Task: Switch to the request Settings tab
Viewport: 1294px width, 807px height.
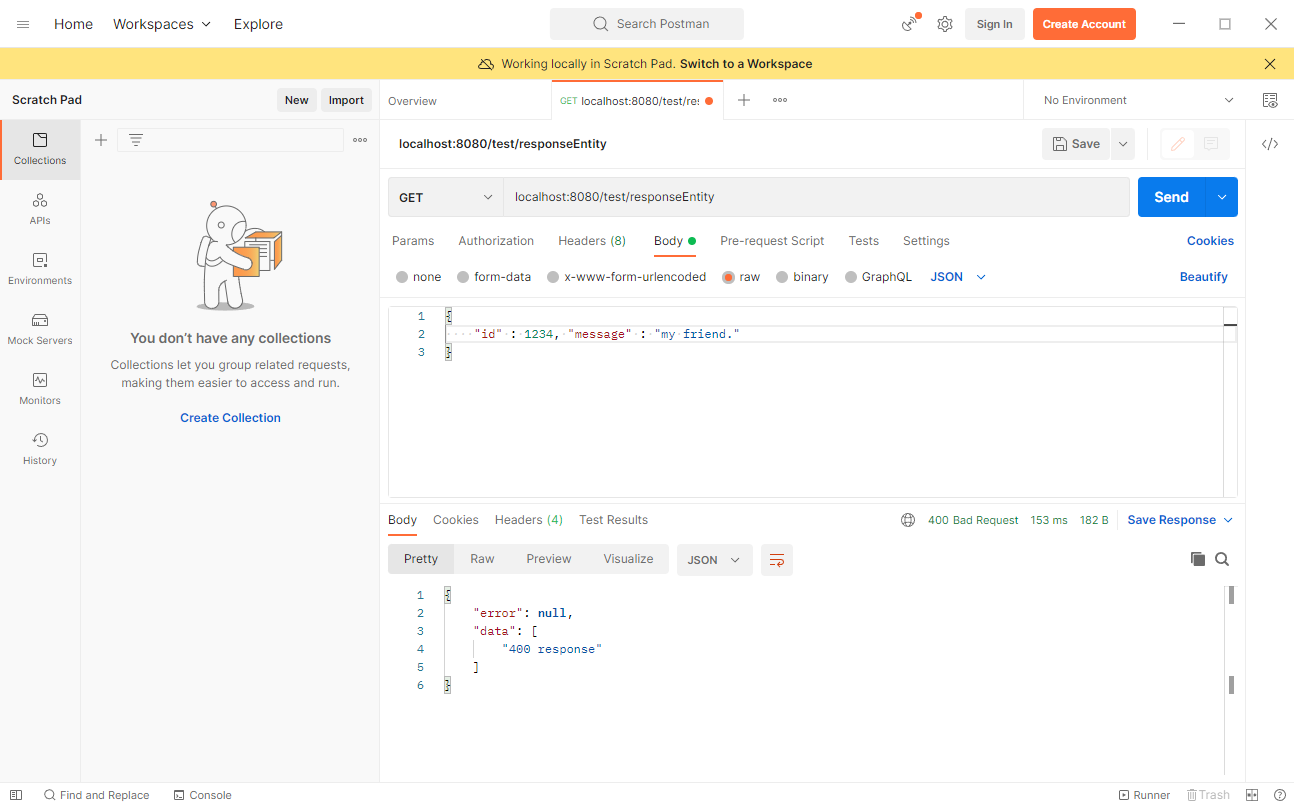Action: point(926,241)
